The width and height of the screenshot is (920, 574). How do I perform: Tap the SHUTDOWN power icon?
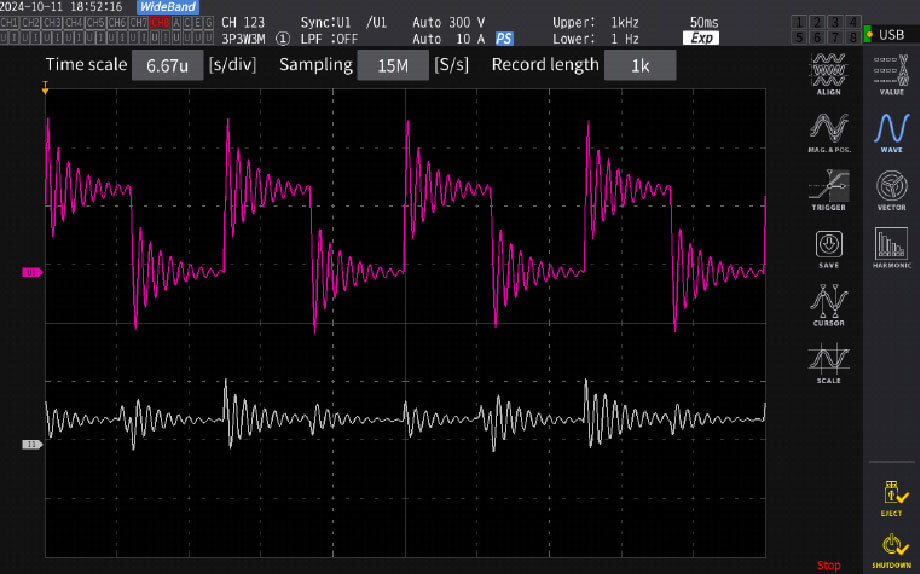tap(891, 551)
